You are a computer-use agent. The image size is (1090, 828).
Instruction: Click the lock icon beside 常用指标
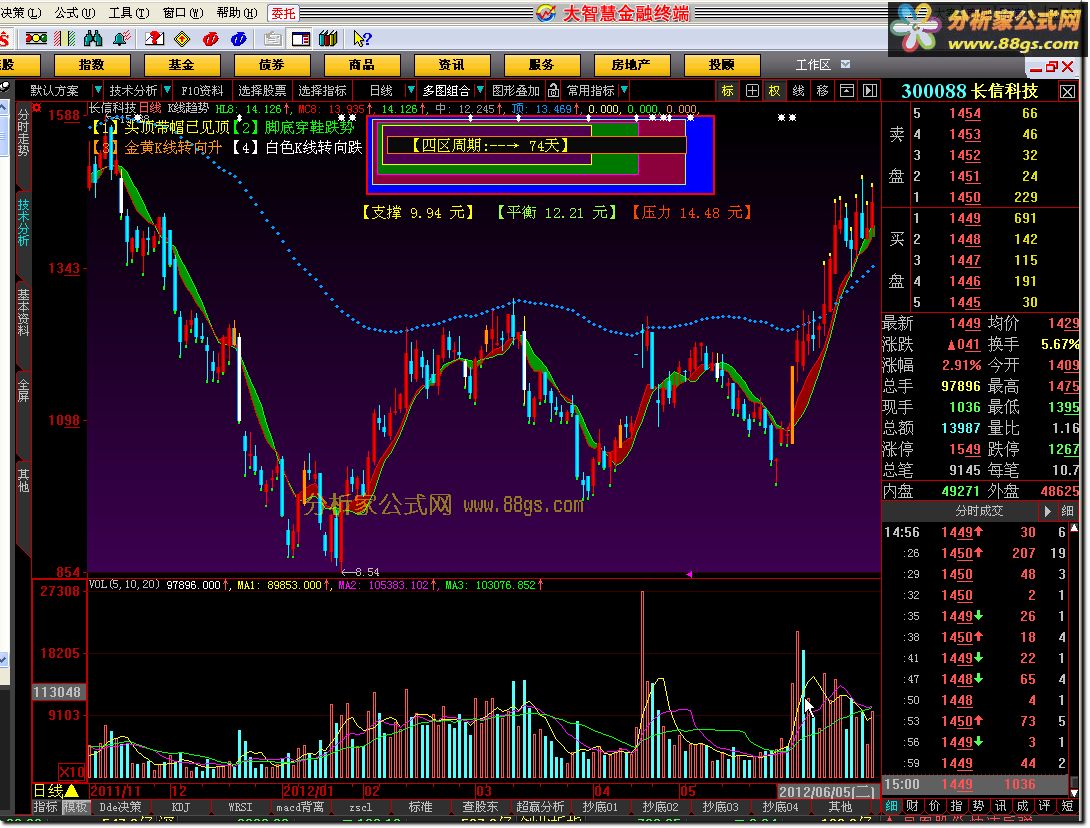coord(553,90)
